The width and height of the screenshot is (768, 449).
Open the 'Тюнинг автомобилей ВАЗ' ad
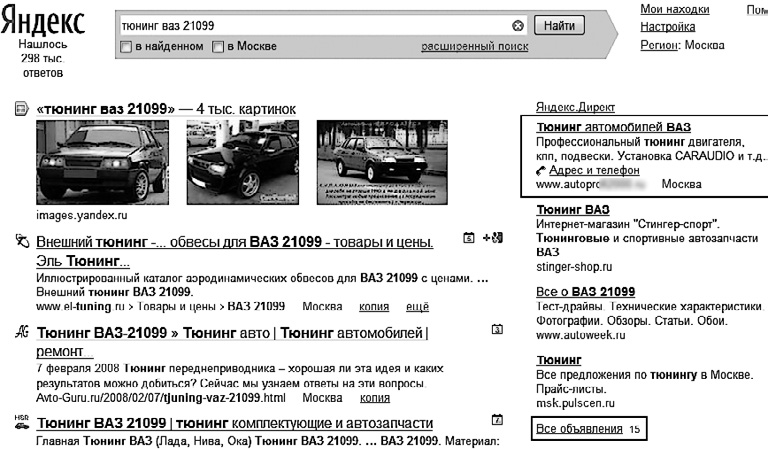coord(613,127)
